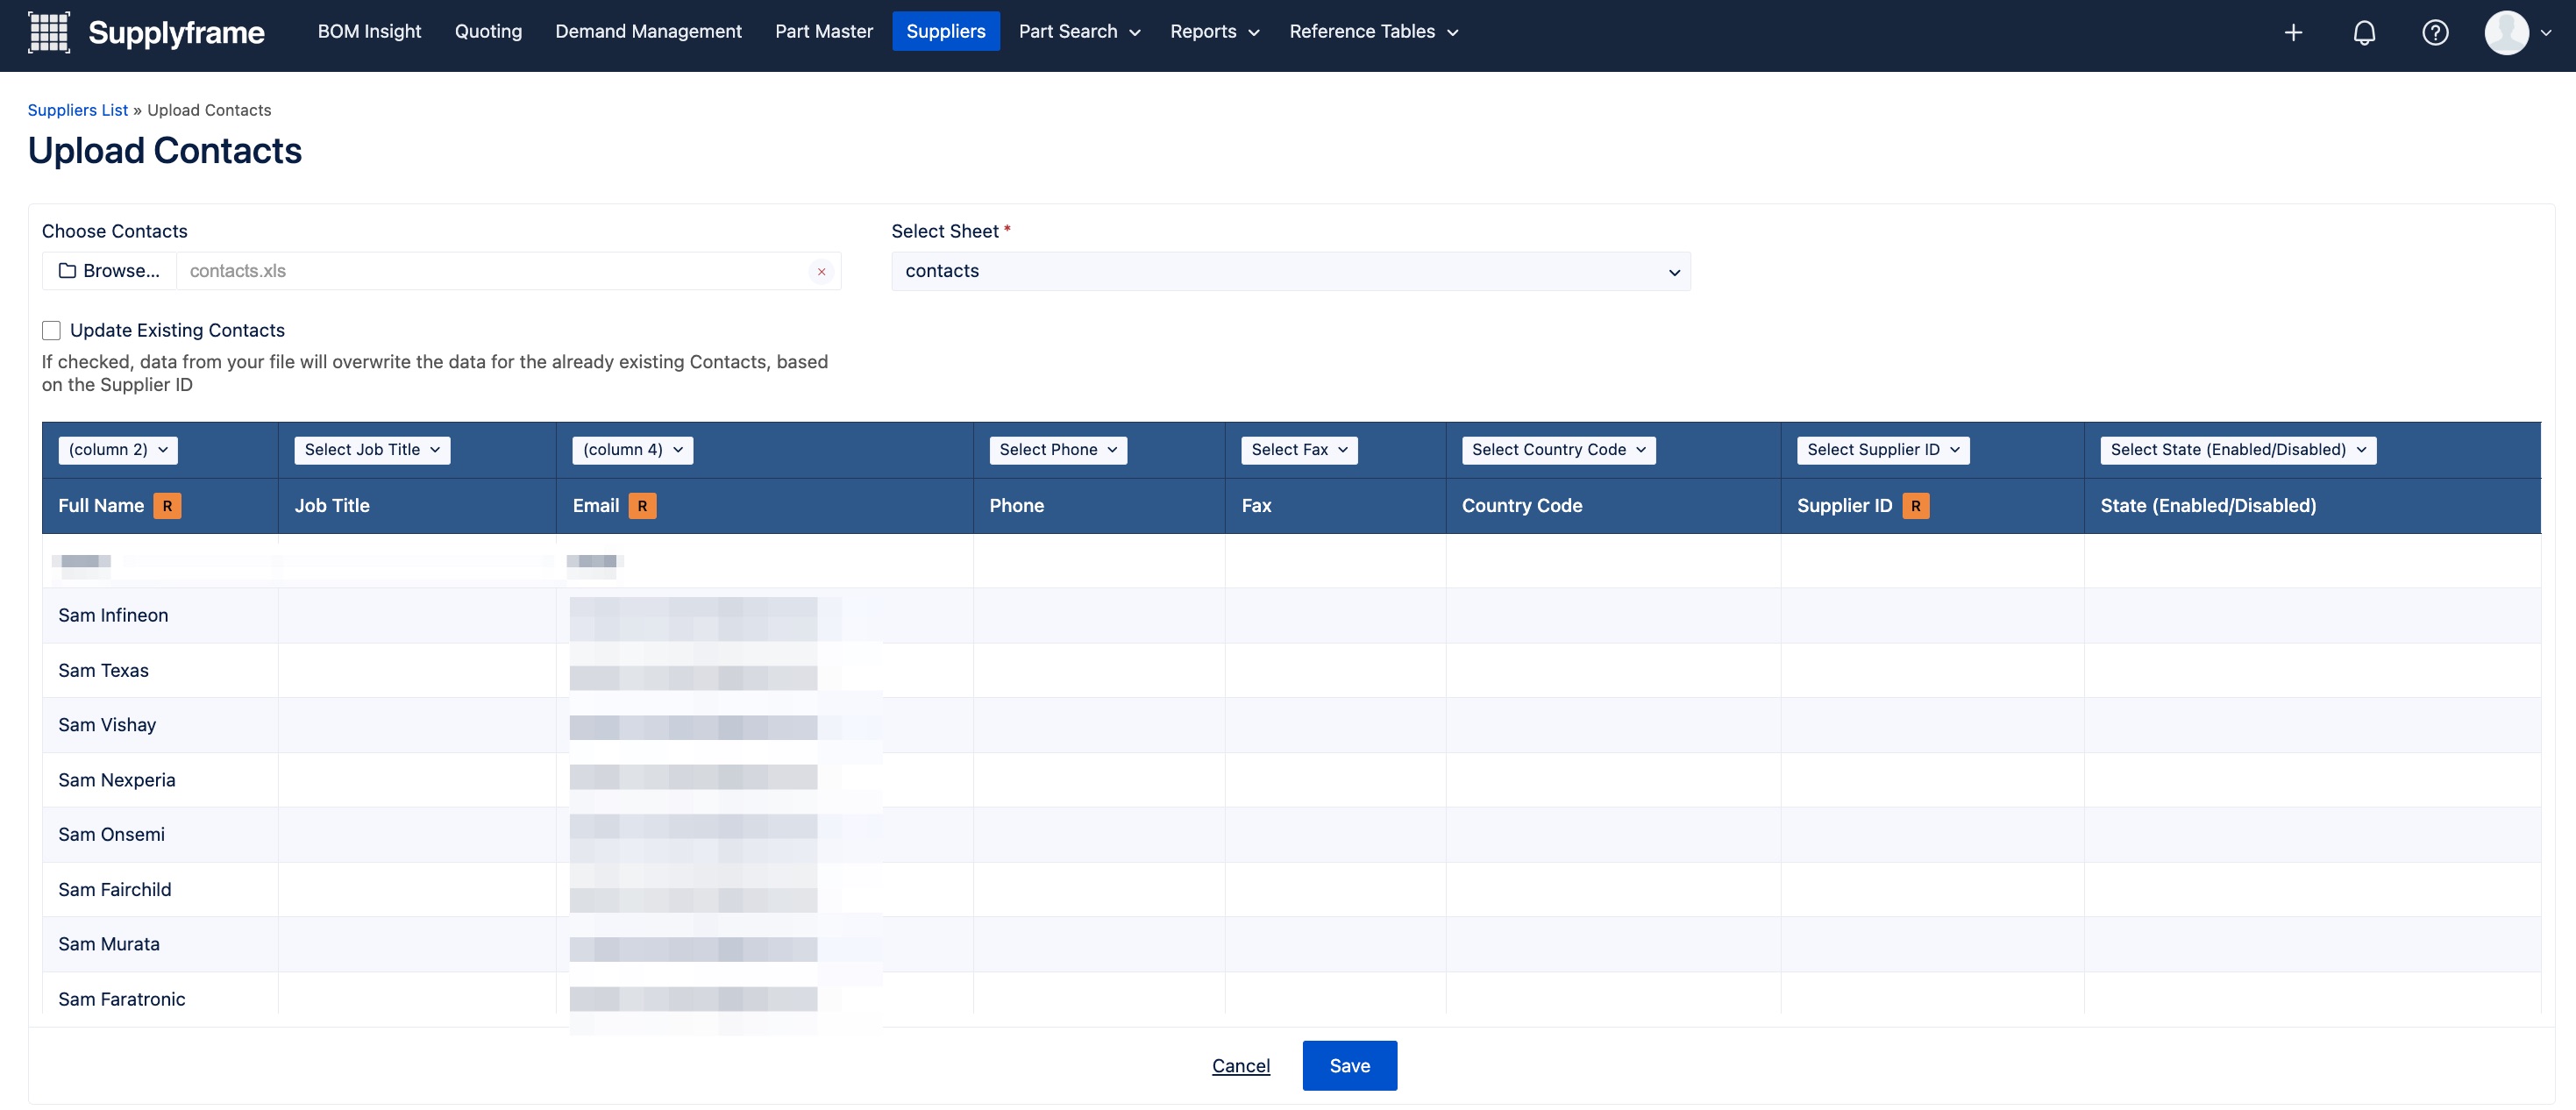Click the Fax column header
2576x1110 pixels.
(1256, 506)
